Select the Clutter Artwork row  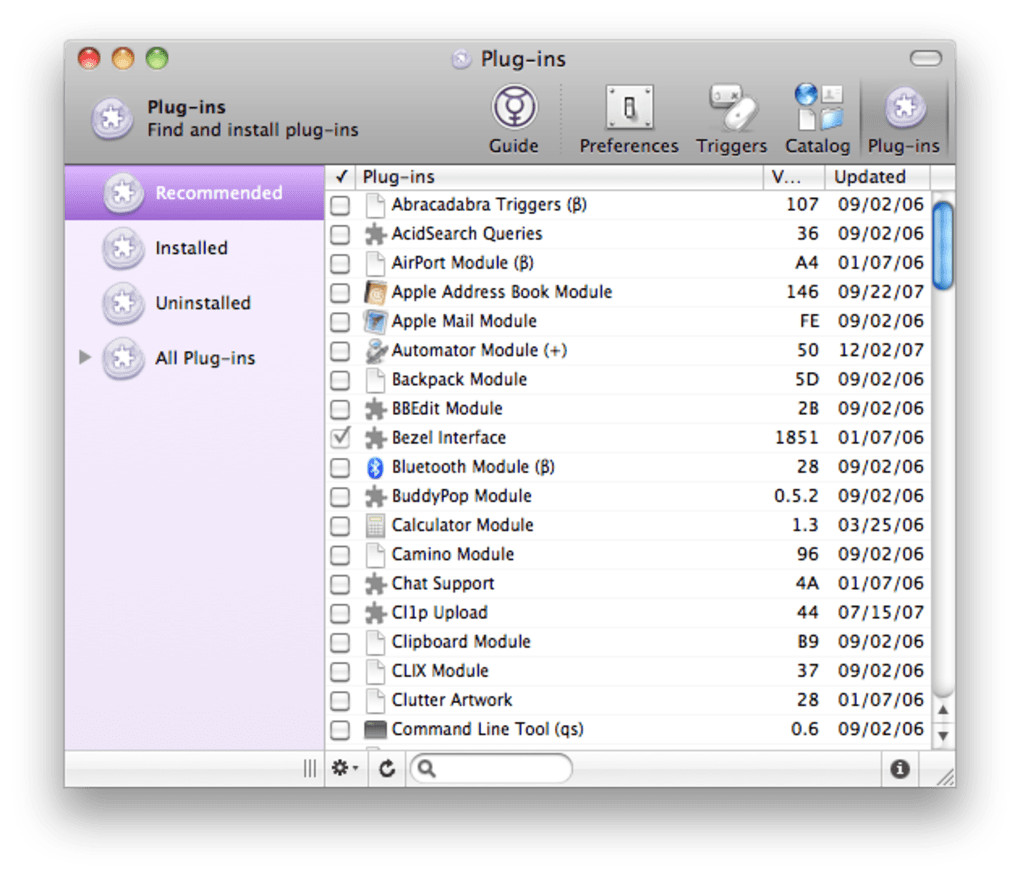629,700
